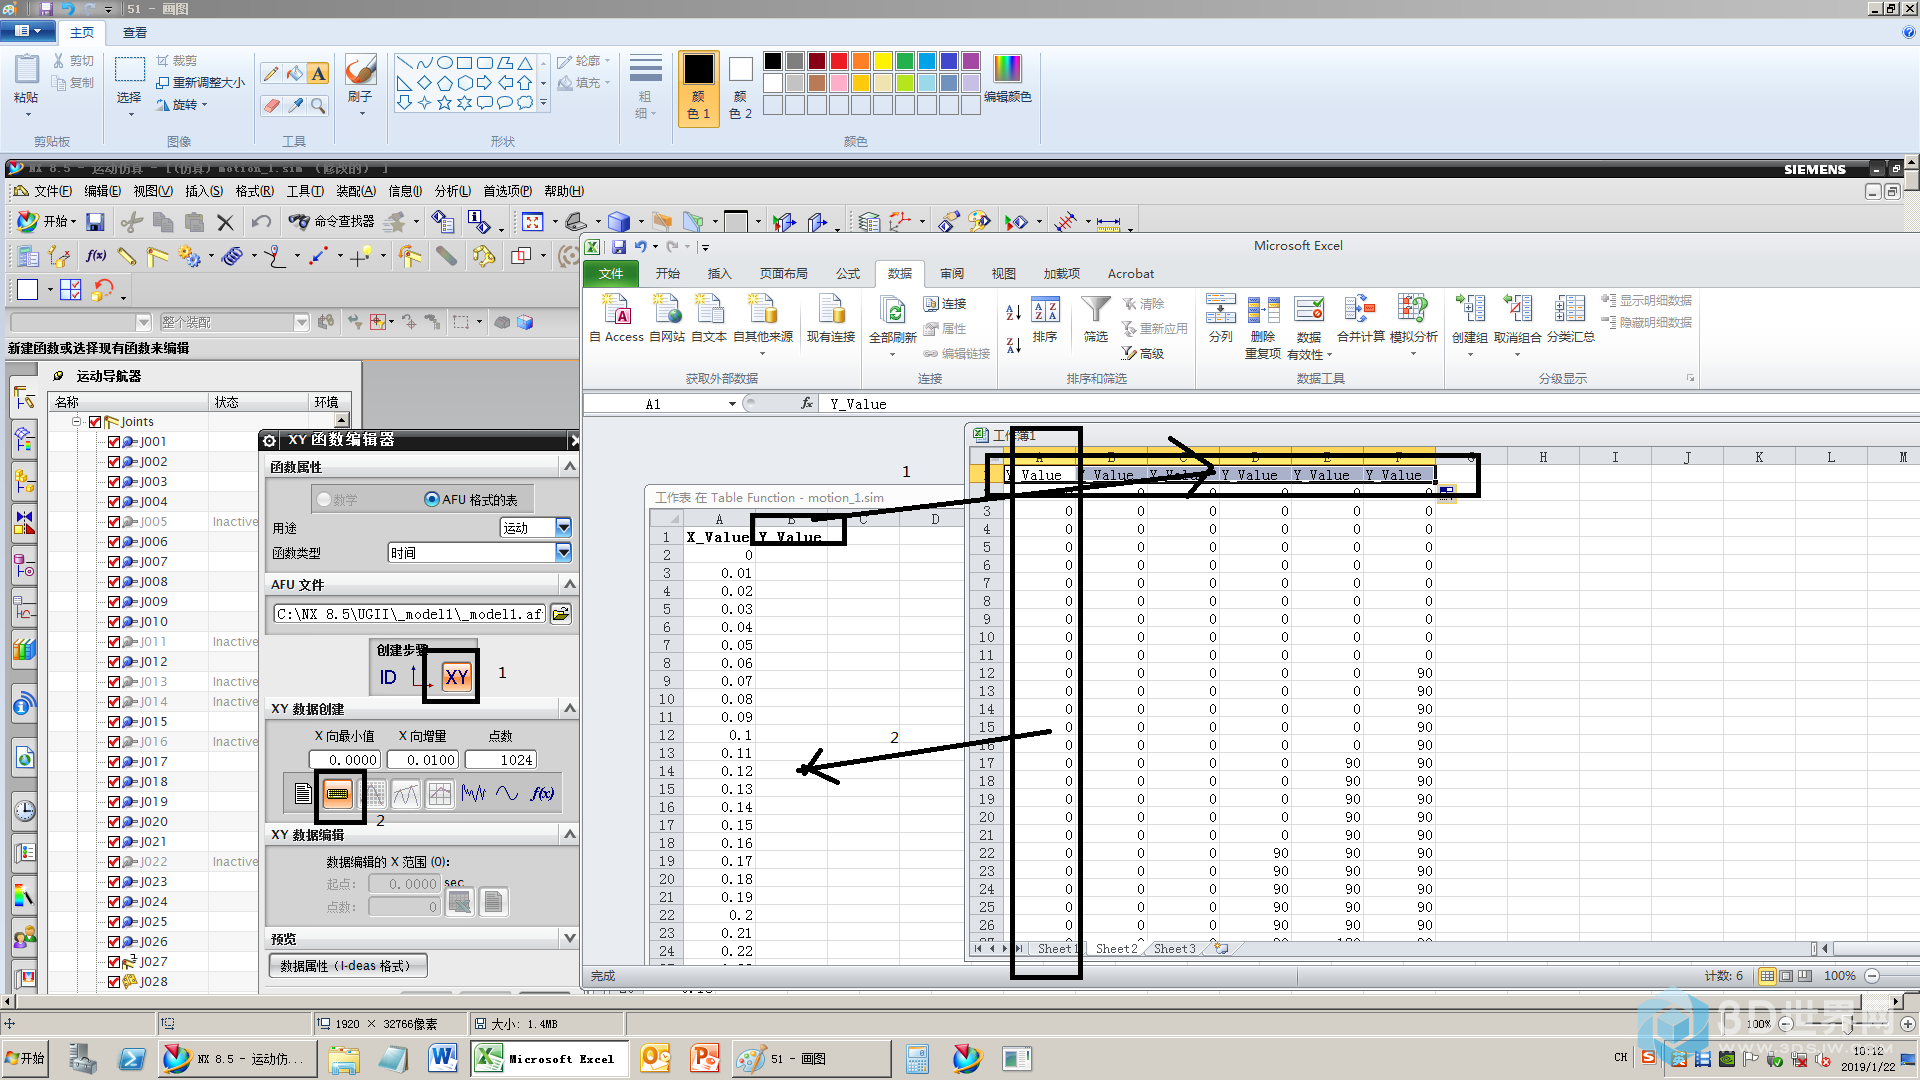
Task: Select the AFU 格式的表 radio button
Action: click(x=431, y=499)
